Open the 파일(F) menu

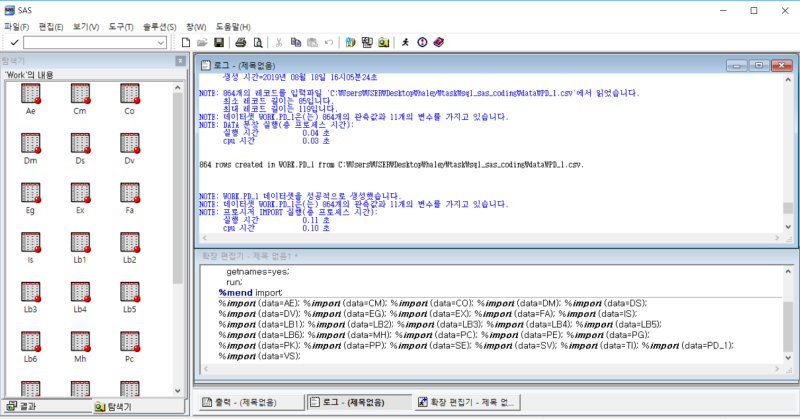tap(17, 27)
